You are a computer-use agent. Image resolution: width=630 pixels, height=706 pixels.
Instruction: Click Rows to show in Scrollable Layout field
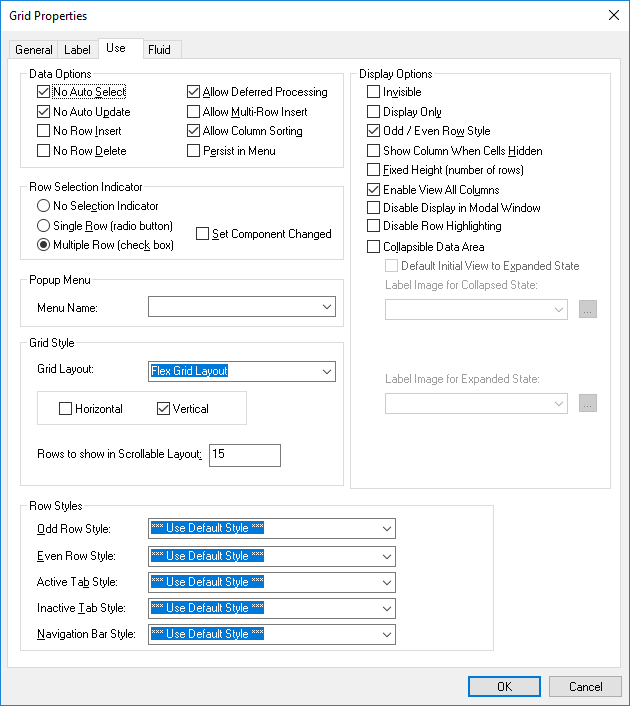click(245, 455)
